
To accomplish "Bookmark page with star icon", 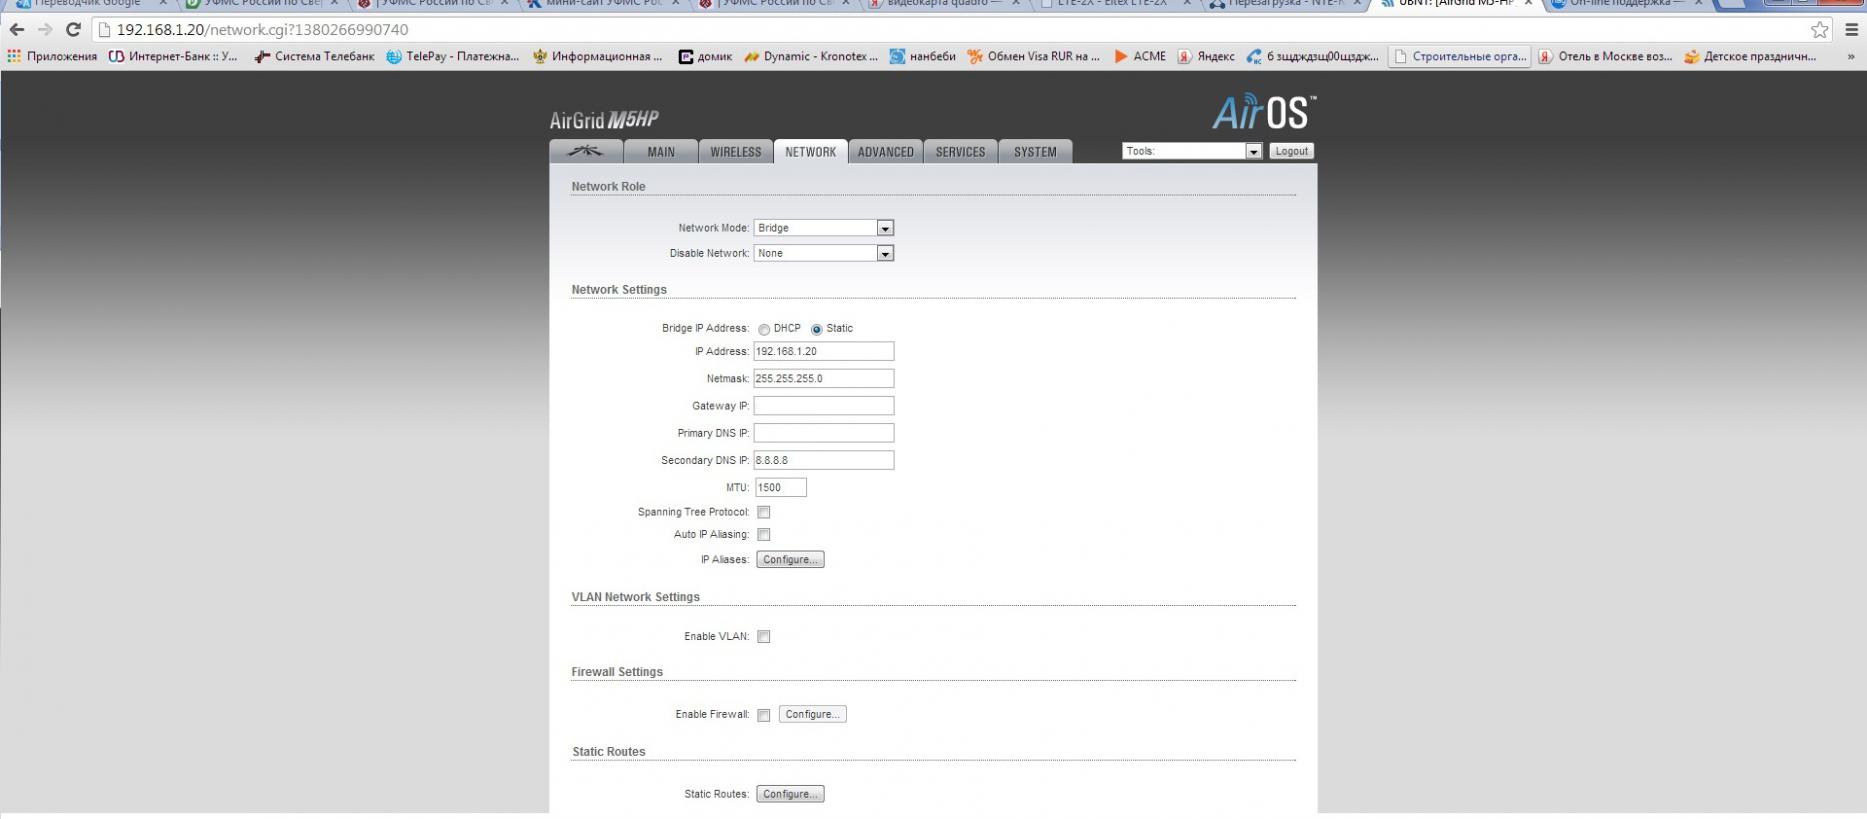I will [1819, 30].
